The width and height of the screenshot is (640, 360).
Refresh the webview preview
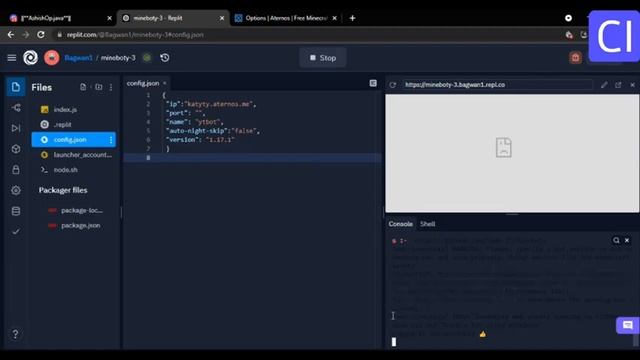(x=393, y=85)
